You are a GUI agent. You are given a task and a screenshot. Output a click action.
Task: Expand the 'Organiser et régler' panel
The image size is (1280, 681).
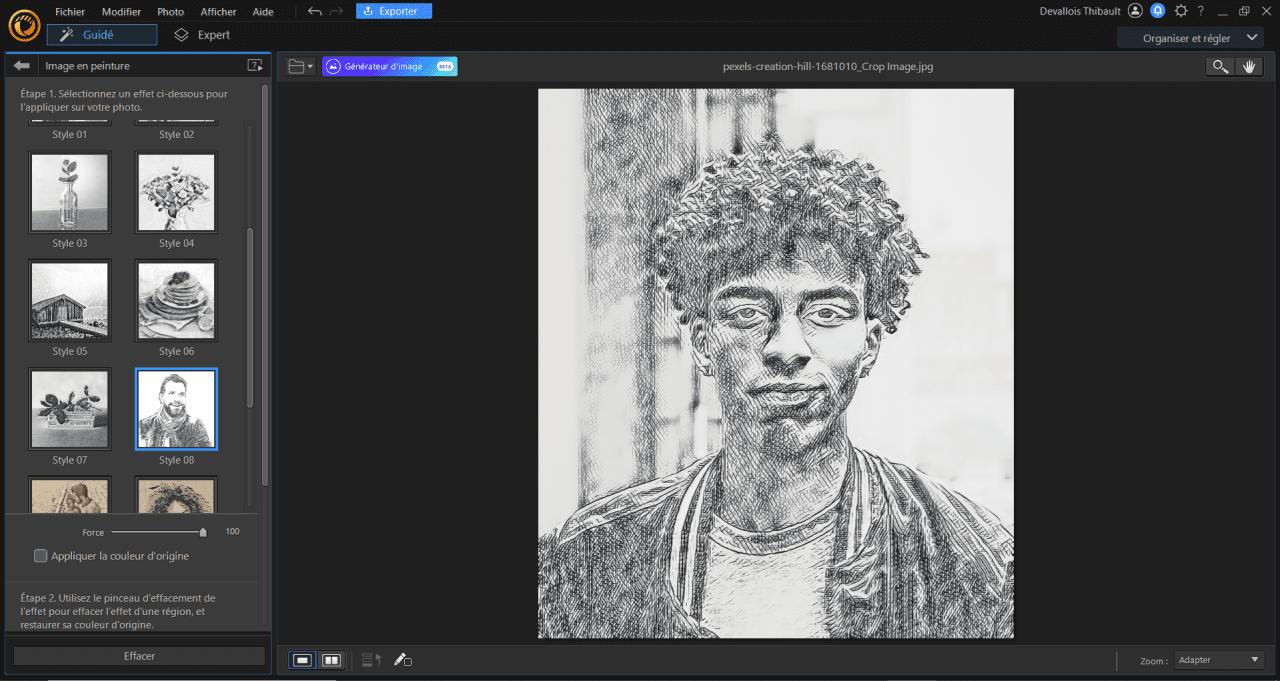click(x=1190, y=36)
